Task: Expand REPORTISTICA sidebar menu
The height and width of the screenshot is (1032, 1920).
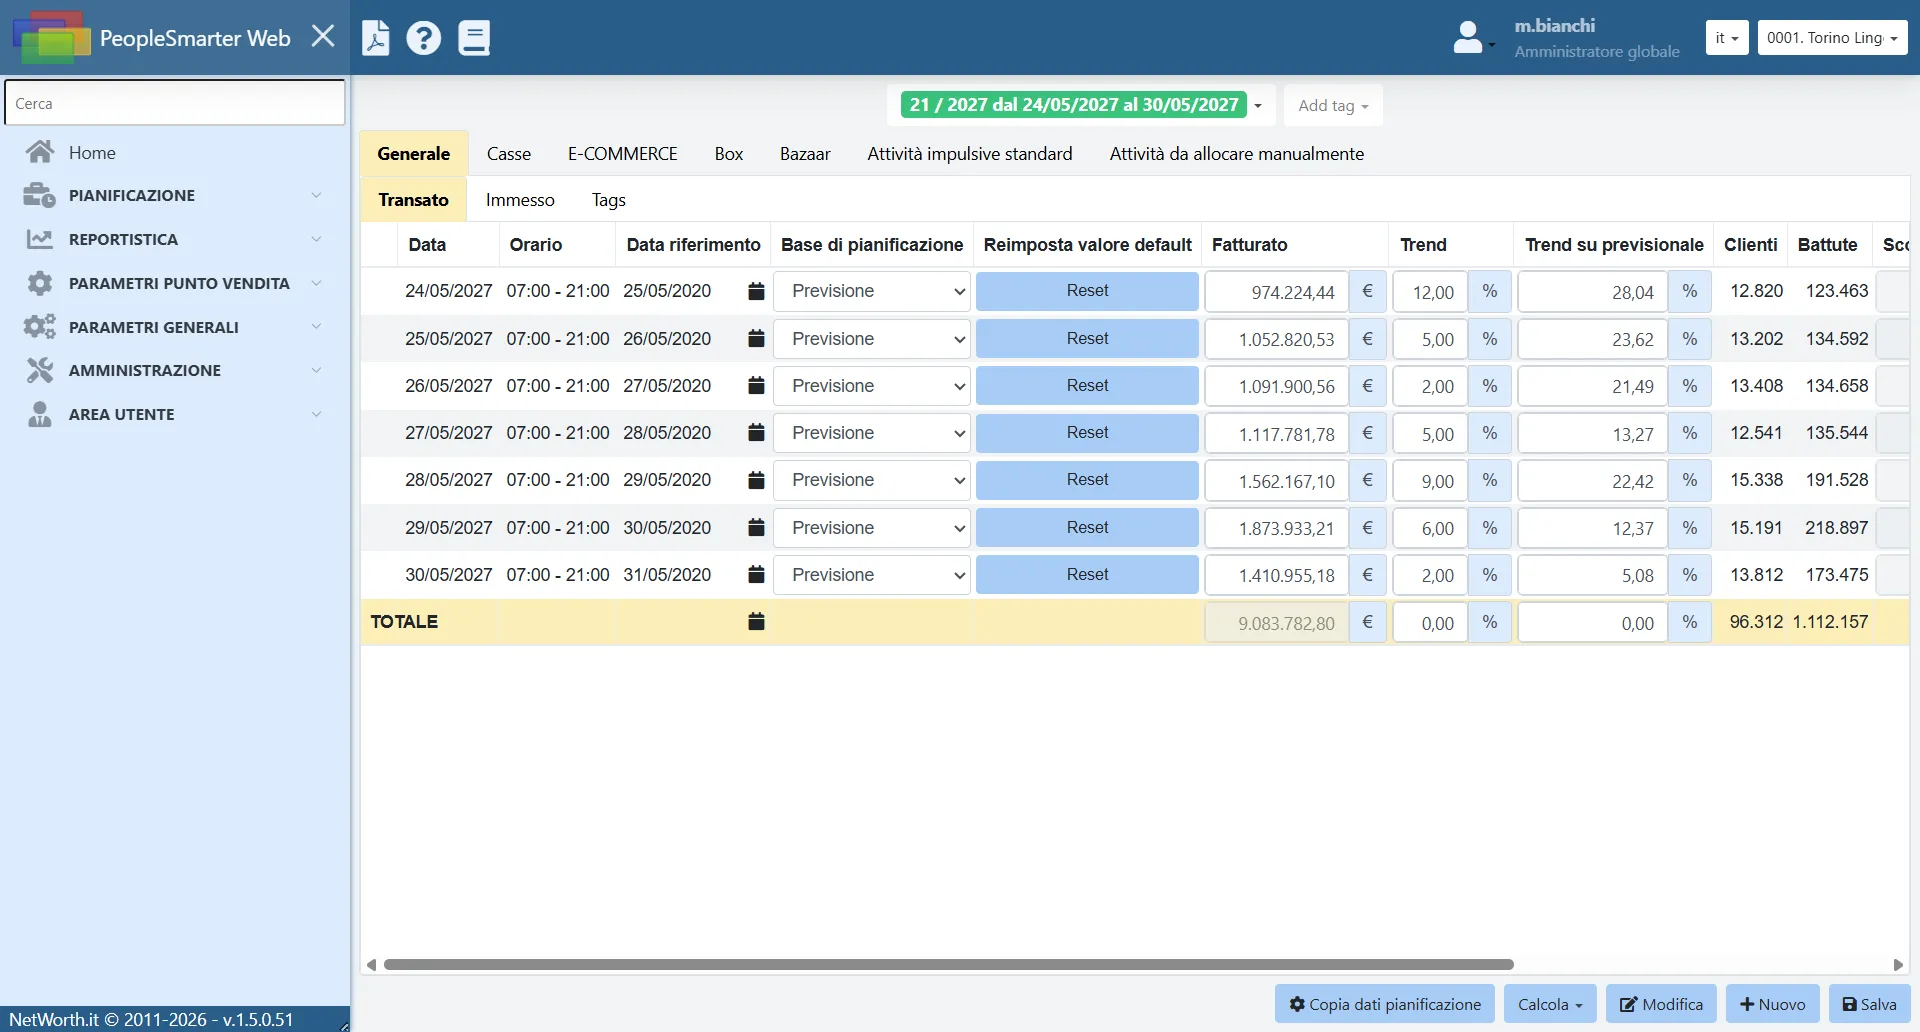Action: pos(175,239)
